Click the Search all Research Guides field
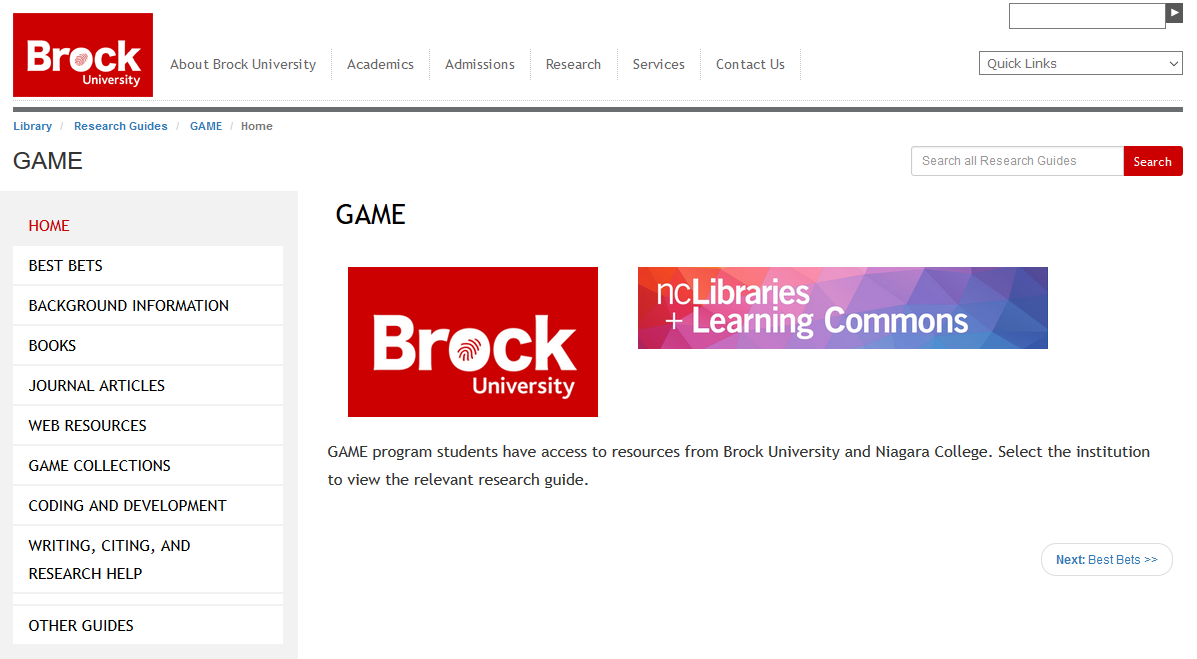 1017,161
